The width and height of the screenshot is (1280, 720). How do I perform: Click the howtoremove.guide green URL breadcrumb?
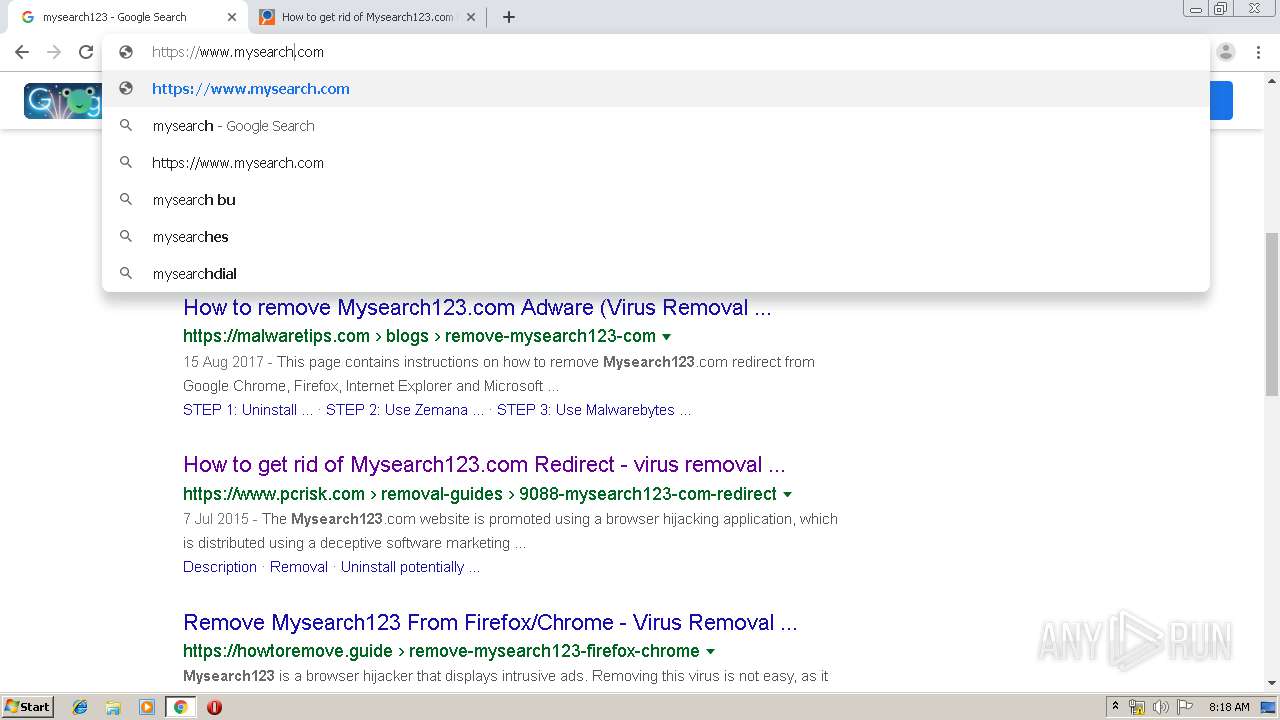click(x=441, y=651)
